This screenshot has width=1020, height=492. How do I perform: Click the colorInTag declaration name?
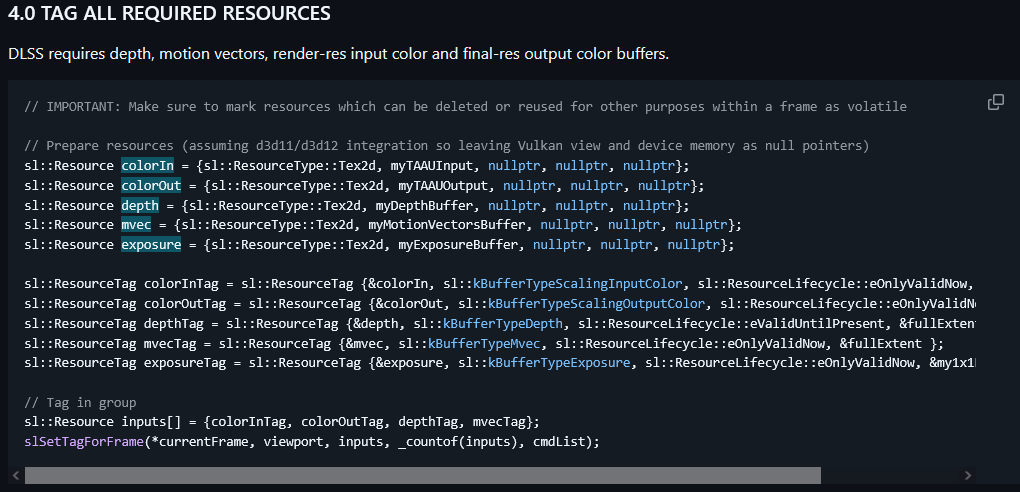(181, 284)
